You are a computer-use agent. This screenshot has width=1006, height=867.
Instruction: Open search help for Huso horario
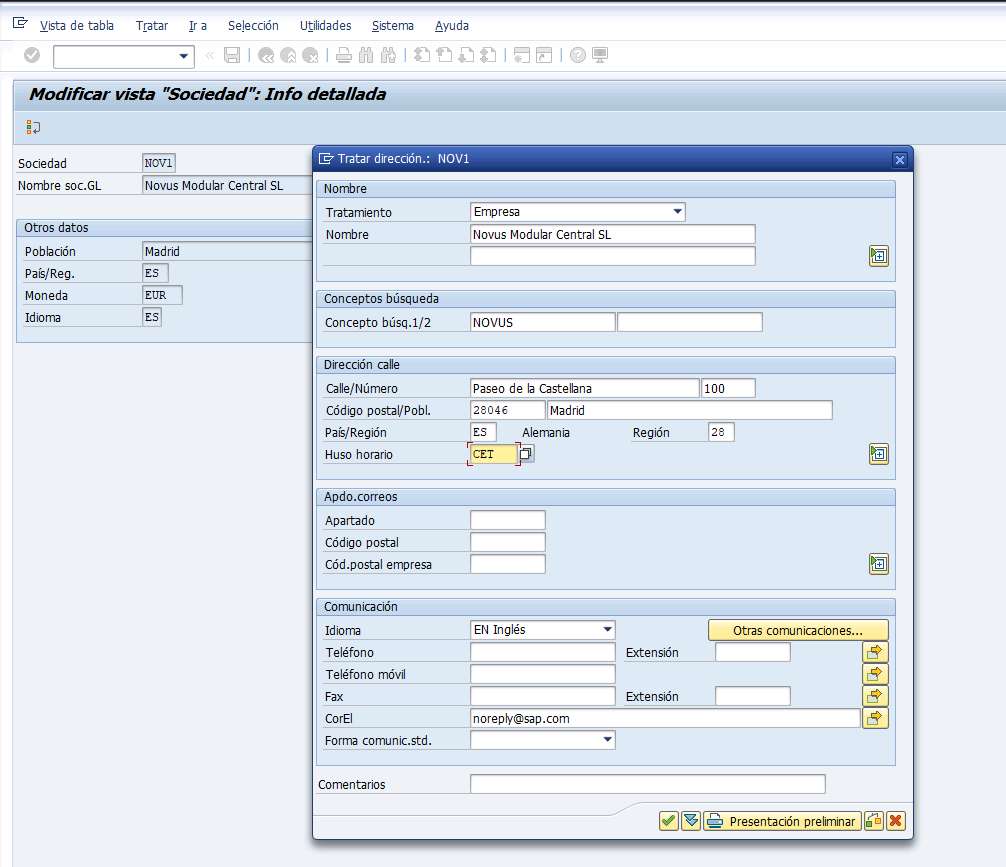tap(525, 454)
